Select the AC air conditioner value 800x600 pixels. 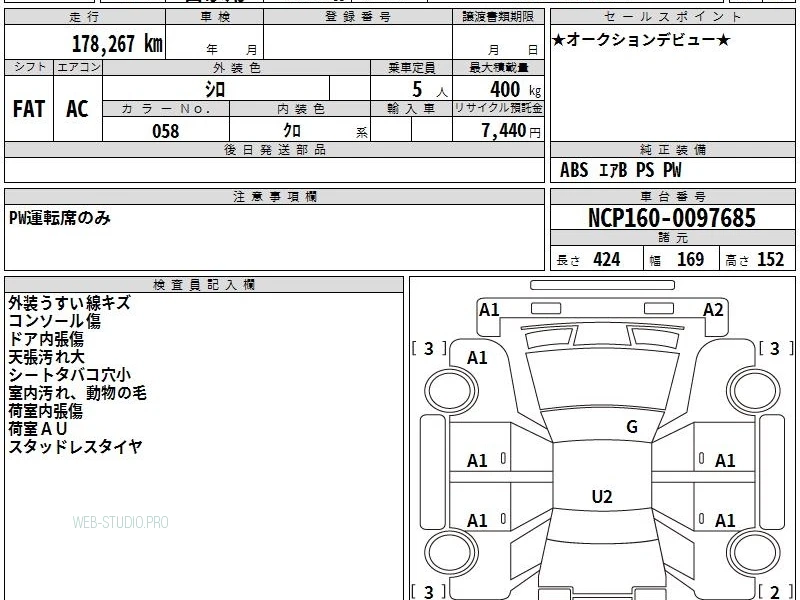pos(77,109)
